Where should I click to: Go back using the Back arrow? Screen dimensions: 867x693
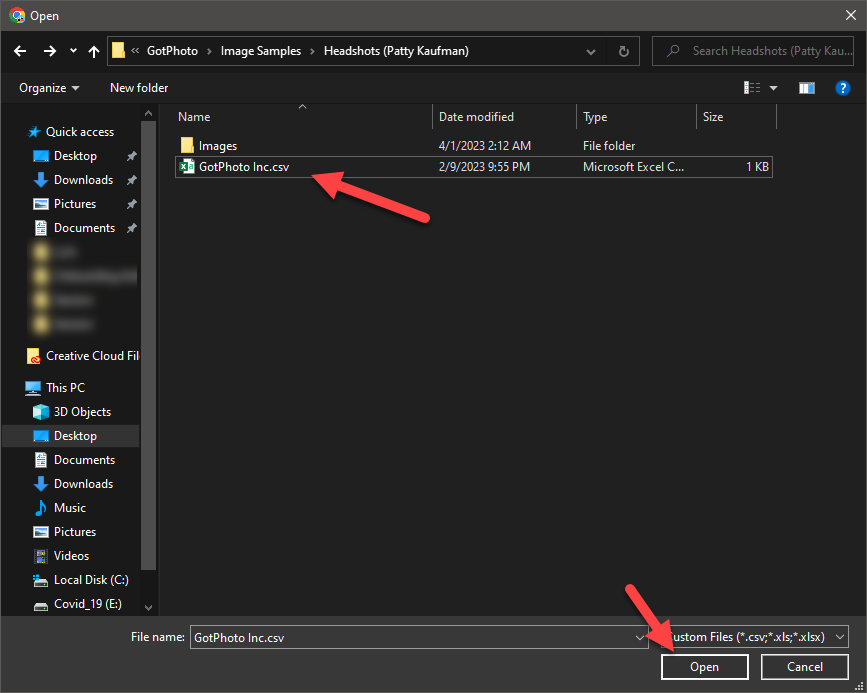[20, 51]
